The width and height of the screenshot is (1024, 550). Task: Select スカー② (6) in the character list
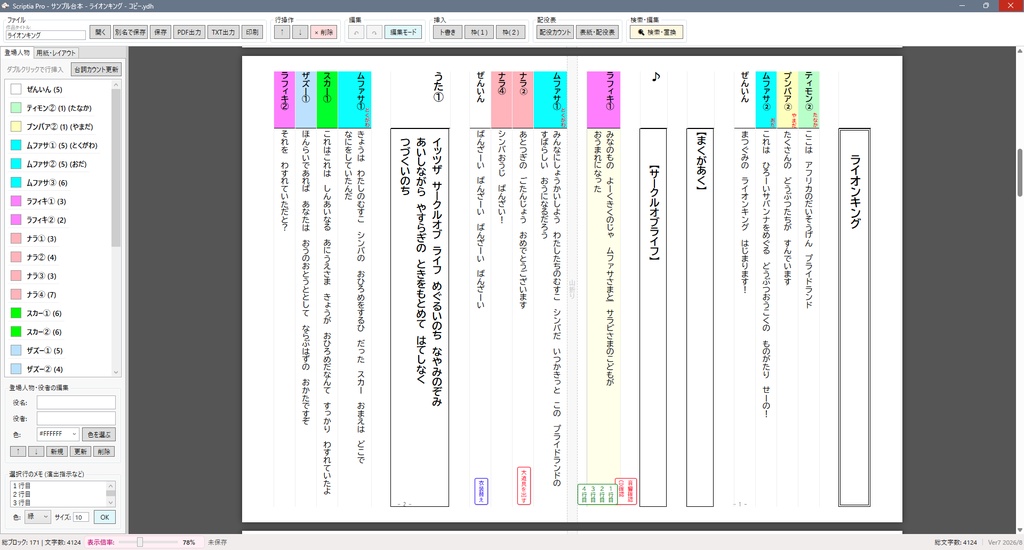tap(59, 332)
